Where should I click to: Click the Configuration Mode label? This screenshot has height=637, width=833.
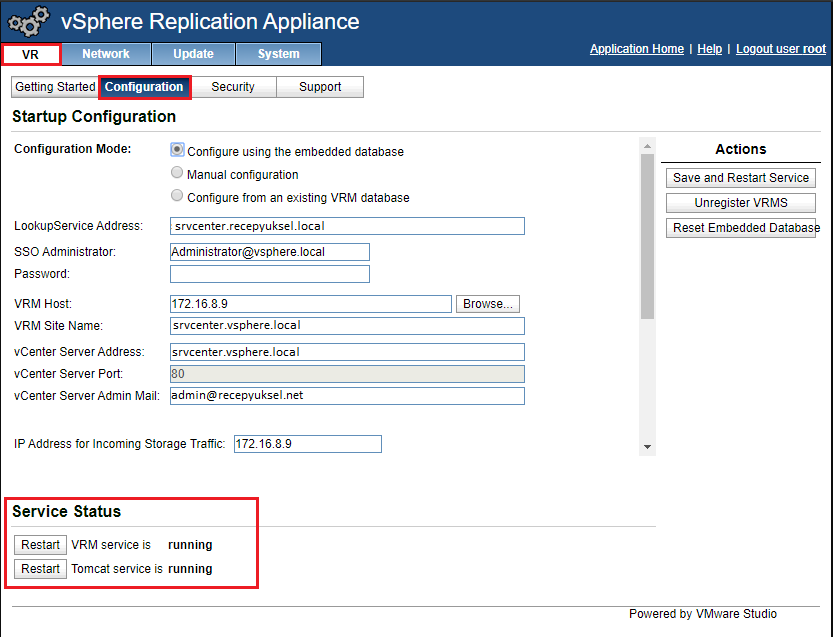pyautogui.click(x=73, y=149)
